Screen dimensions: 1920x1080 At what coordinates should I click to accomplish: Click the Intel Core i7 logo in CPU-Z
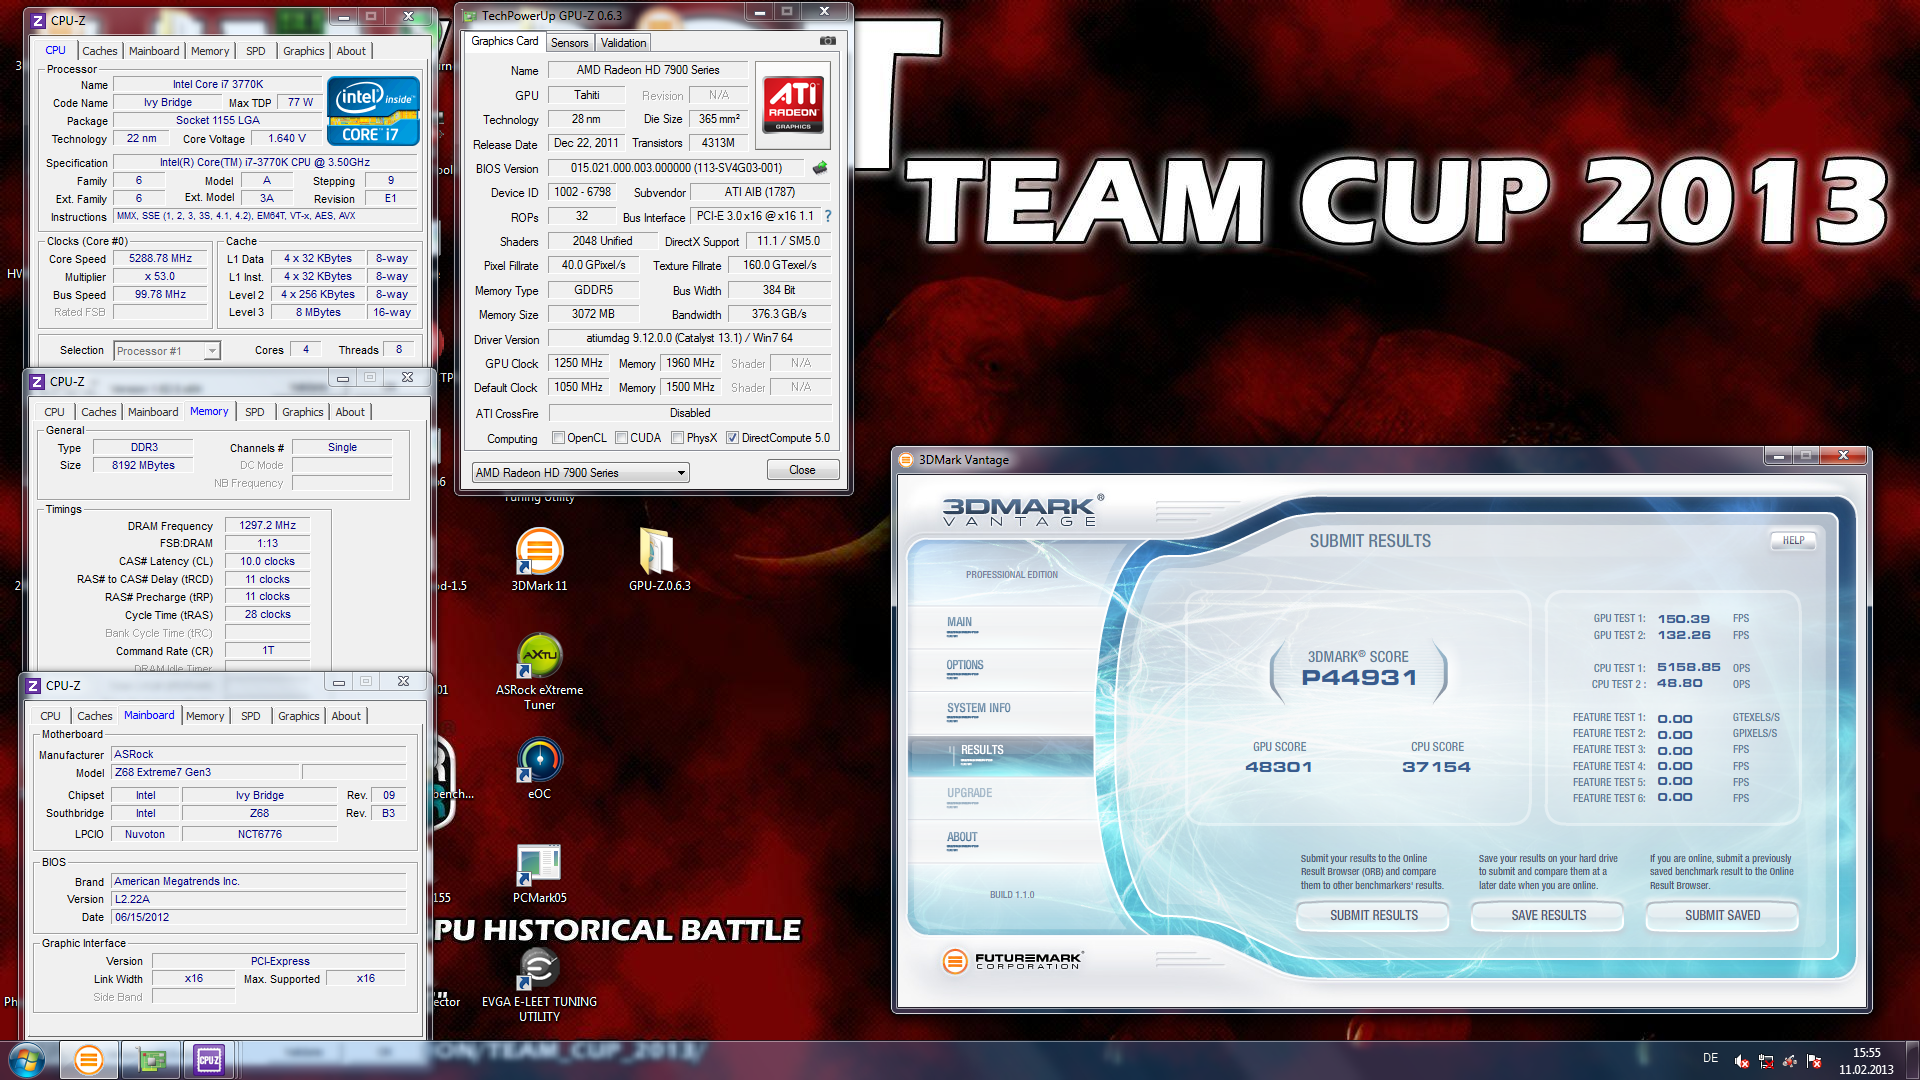point(373,111)
